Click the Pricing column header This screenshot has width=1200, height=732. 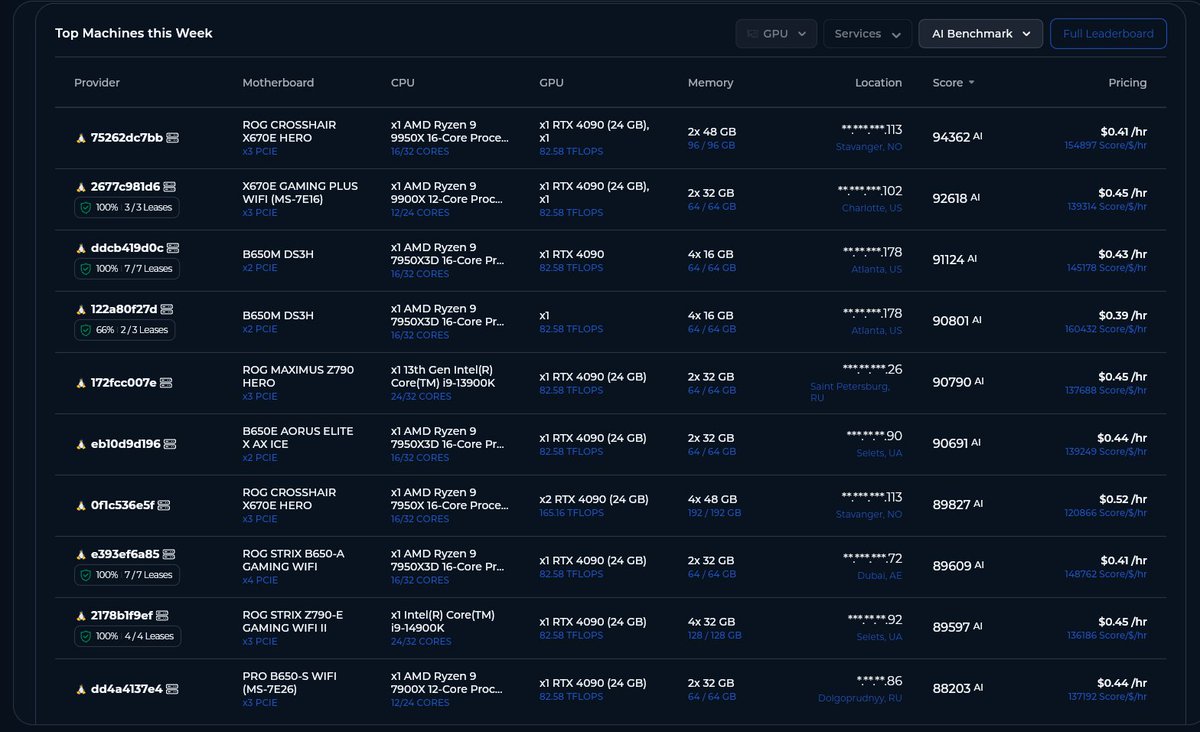click(1127, 83)
